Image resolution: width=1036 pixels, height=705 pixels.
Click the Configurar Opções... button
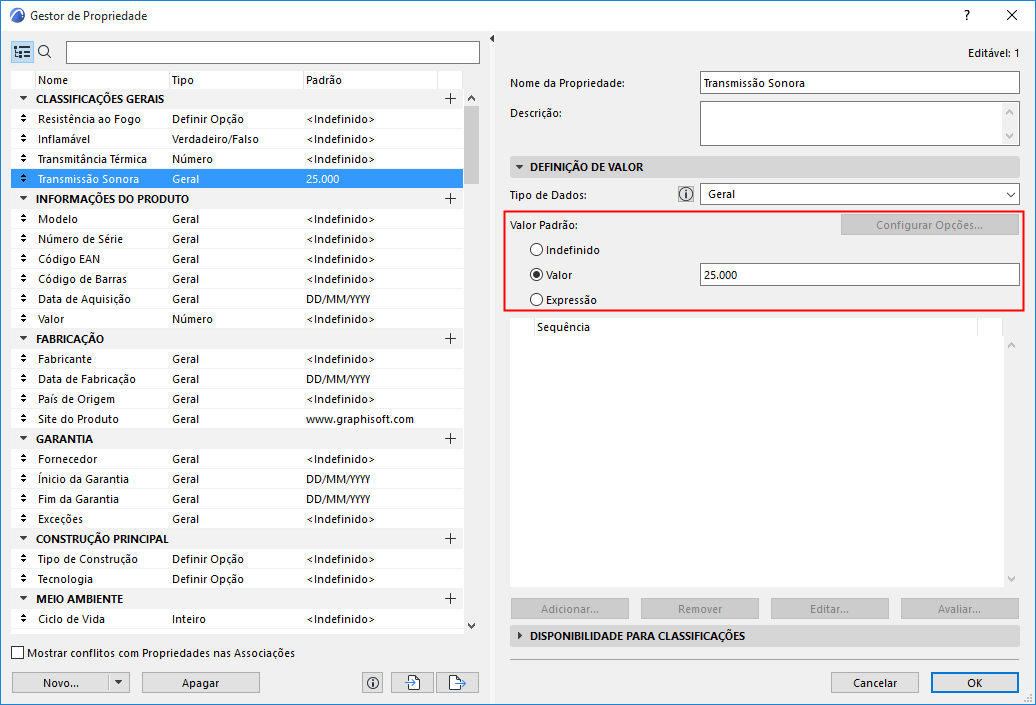930,225
